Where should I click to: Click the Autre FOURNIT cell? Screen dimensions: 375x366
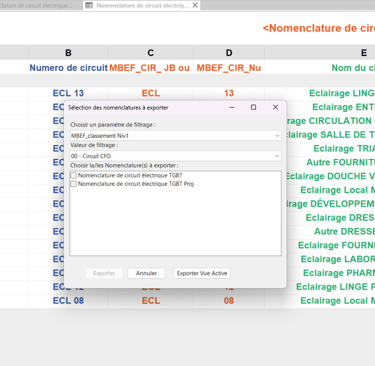[x=331, y=162]
